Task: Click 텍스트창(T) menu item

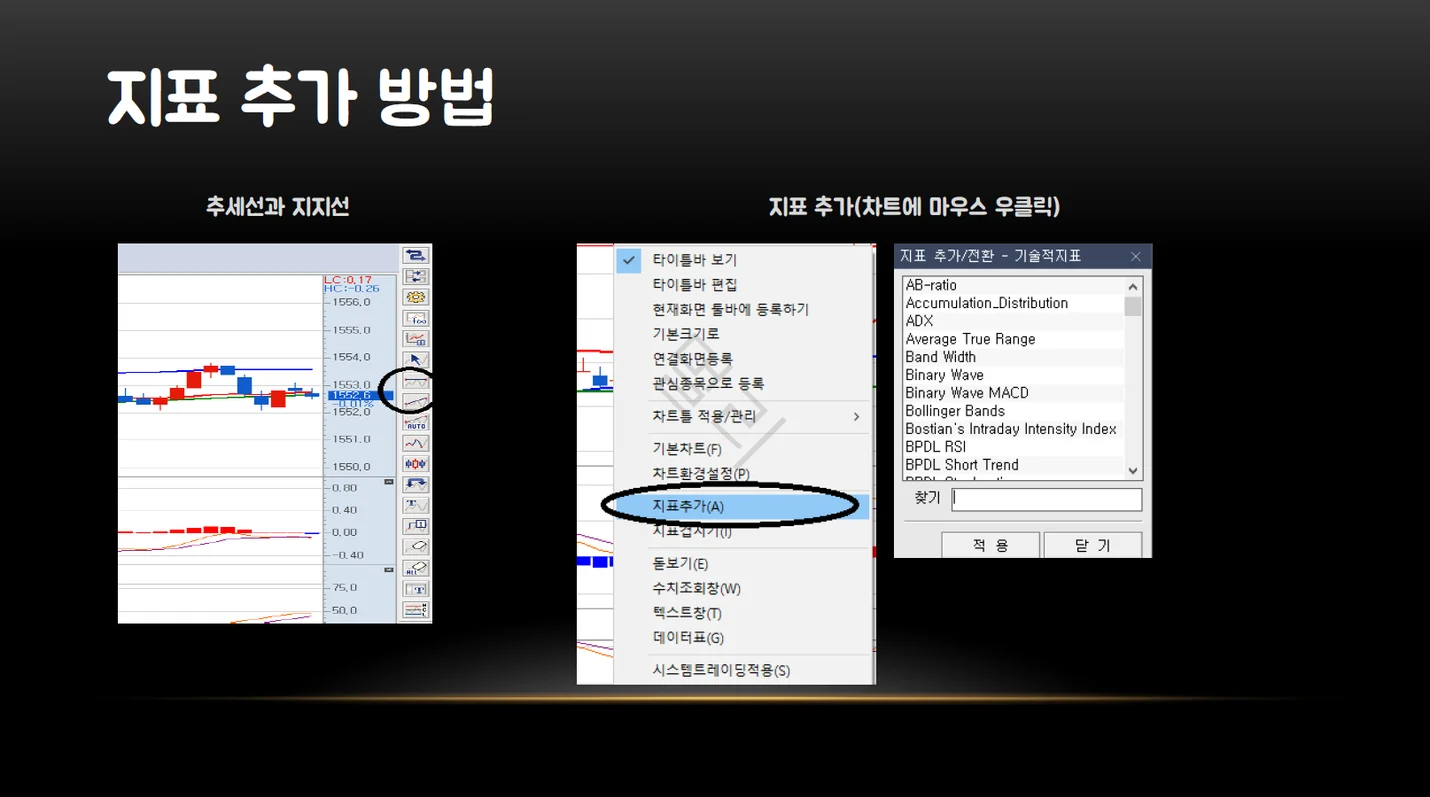Action: click(687, 613)
